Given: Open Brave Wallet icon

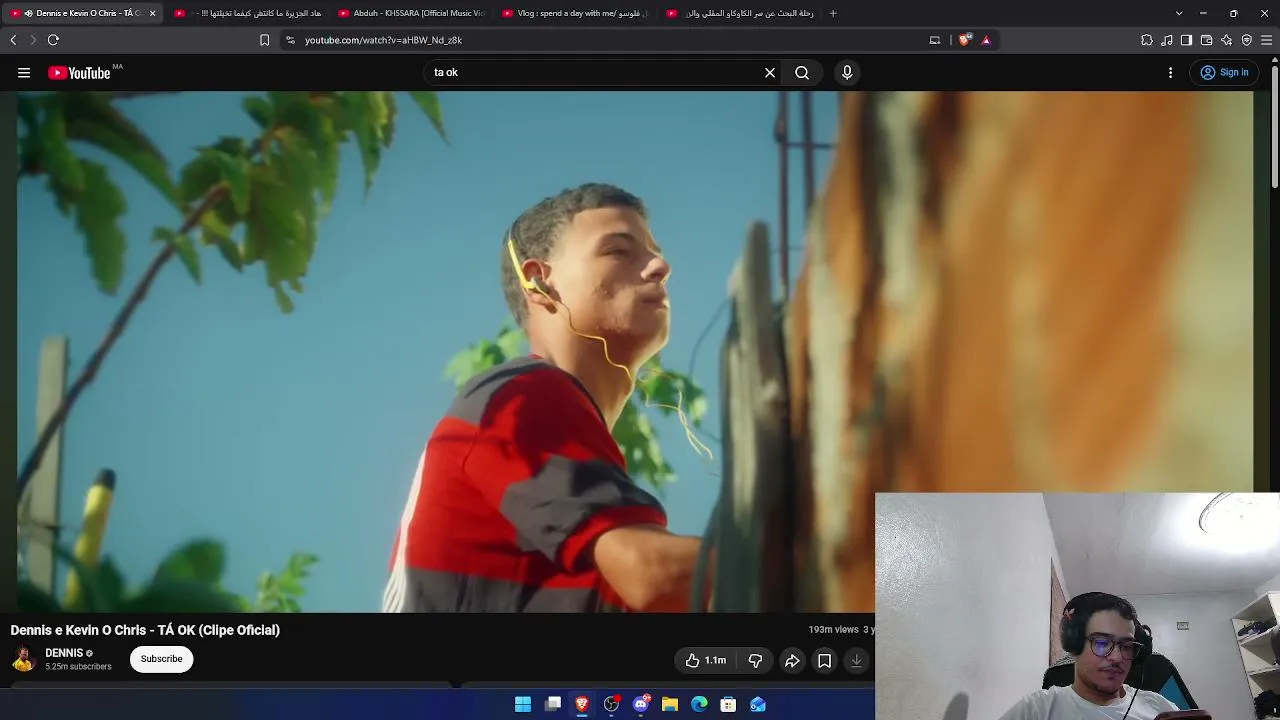Looking at the screenshot, I should tap(1206, 40).
